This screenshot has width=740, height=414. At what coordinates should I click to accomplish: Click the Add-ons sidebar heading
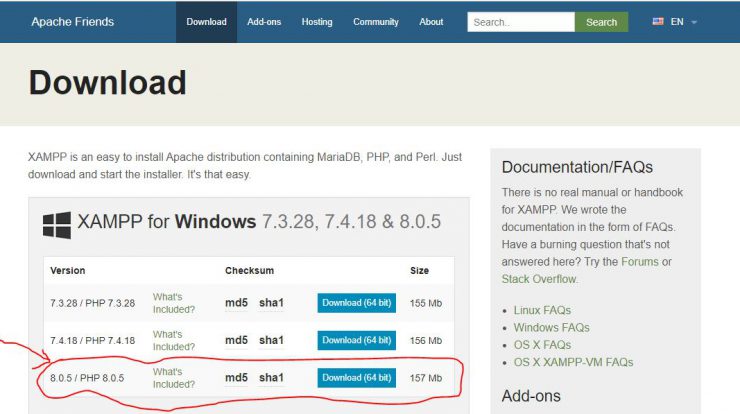pyautogui.click(x=531, y=396)
